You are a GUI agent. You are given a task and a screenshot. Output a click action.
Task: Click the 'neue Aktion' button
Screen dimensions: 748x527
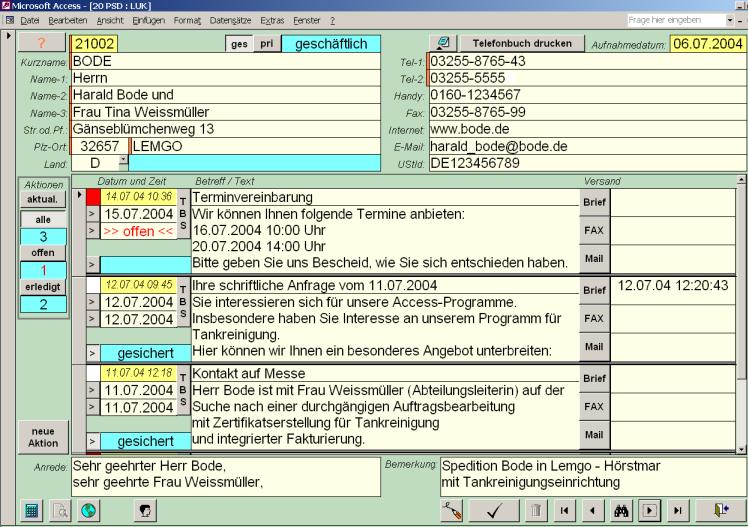click(x=43, y=437)
